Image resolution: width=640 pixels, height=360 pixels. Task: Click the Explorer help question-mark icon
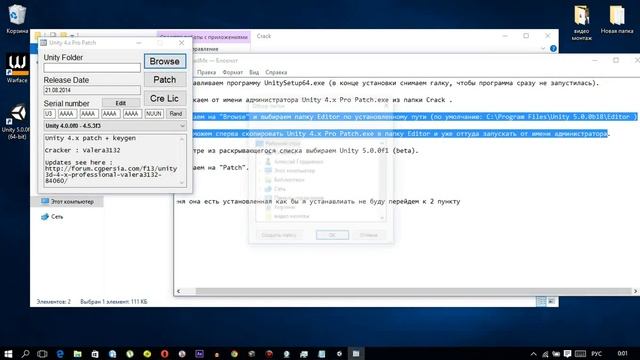point(553,49)
